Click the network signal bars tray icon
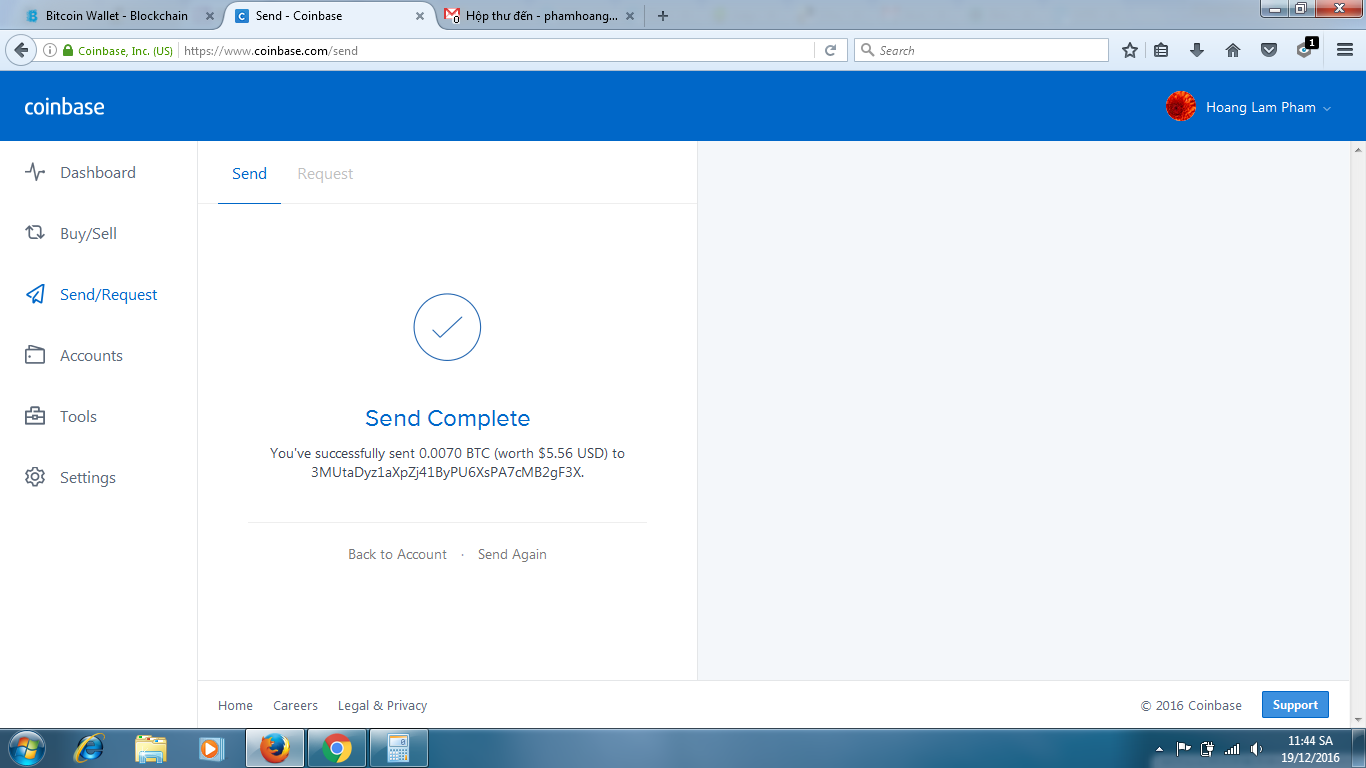Screen dimensions: 1366x768 [1232, 749]
